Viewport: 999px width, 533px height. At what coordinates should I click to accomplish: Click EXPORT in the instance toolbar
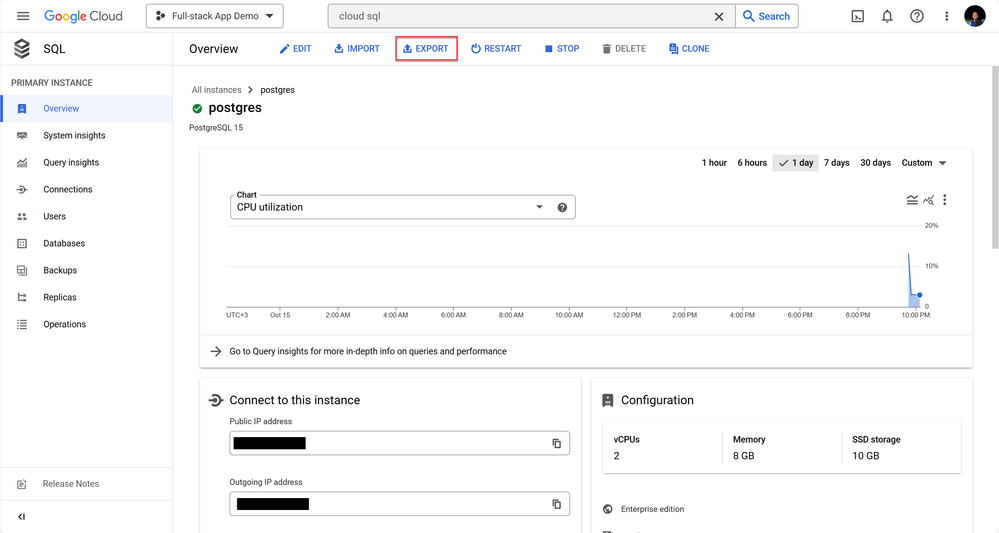point(426,48)
